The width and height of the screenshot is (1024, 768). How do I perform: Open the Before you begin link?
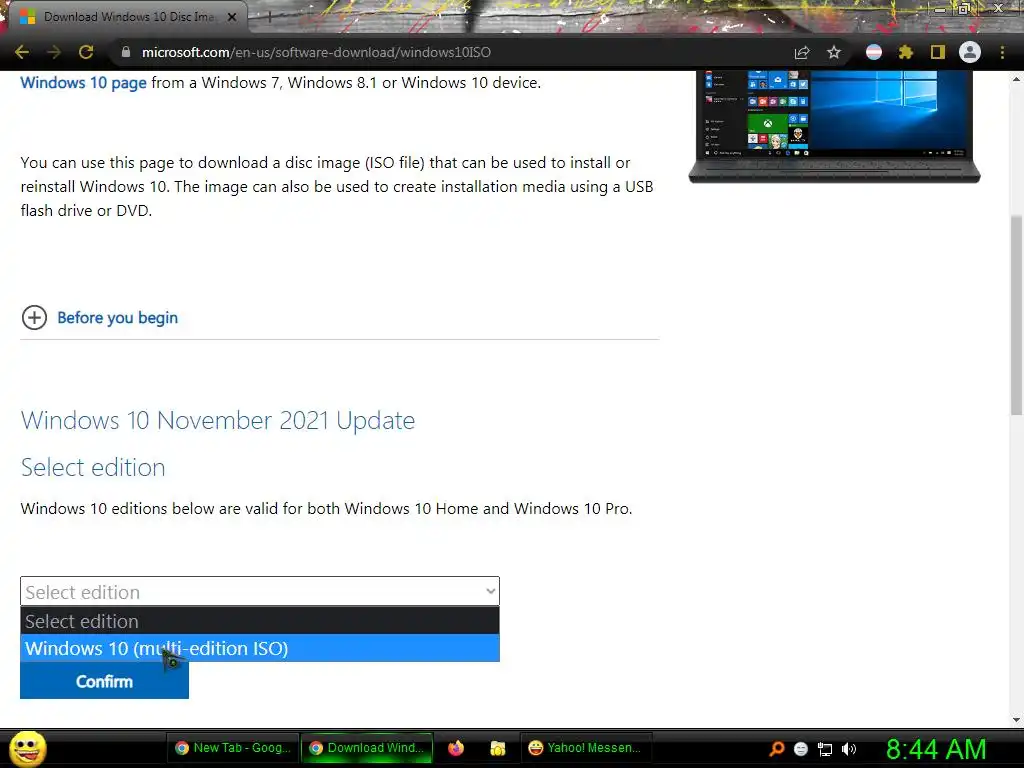118,318
